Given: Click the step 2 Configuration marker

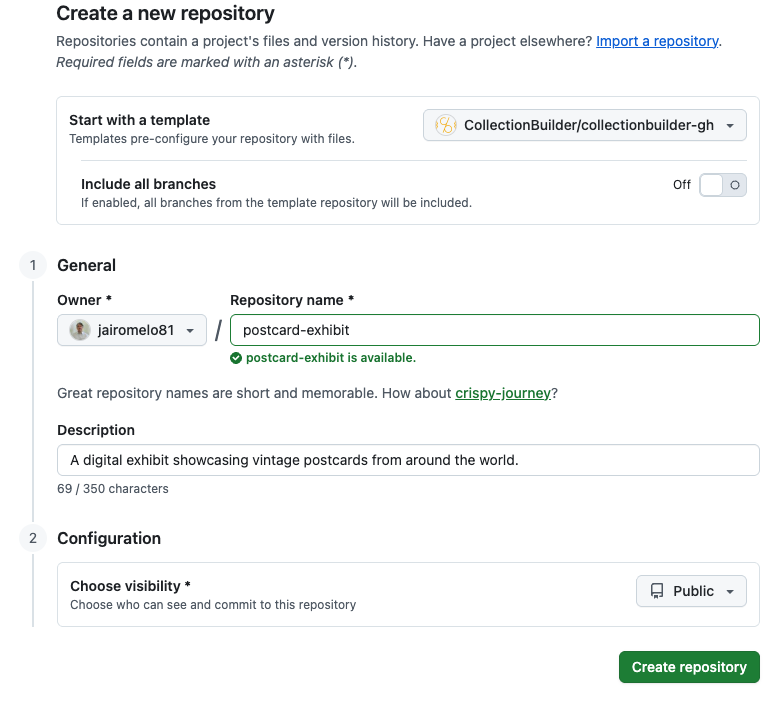Looking at the screenshot, I should (x=33, y=538).
